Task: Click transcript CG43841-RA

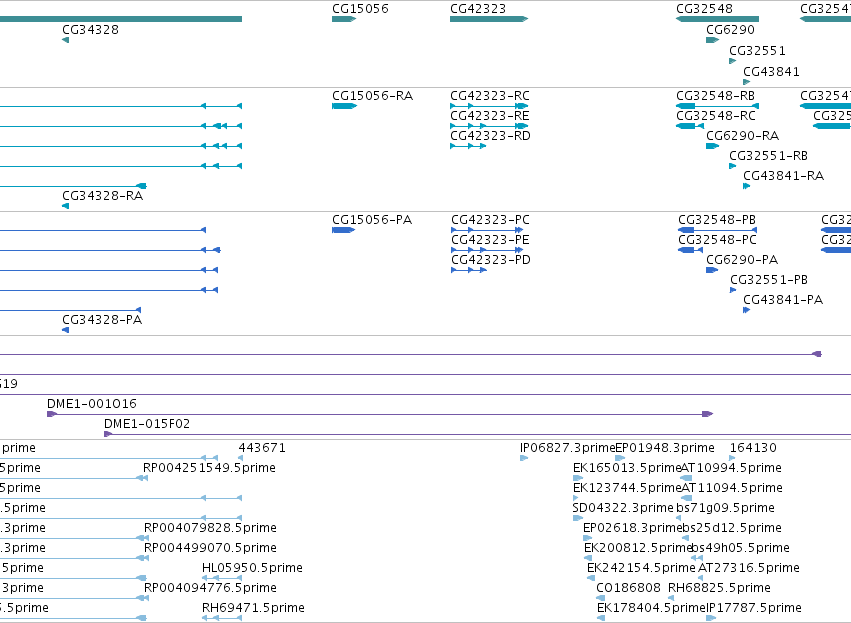Action: tap(783, 176)
